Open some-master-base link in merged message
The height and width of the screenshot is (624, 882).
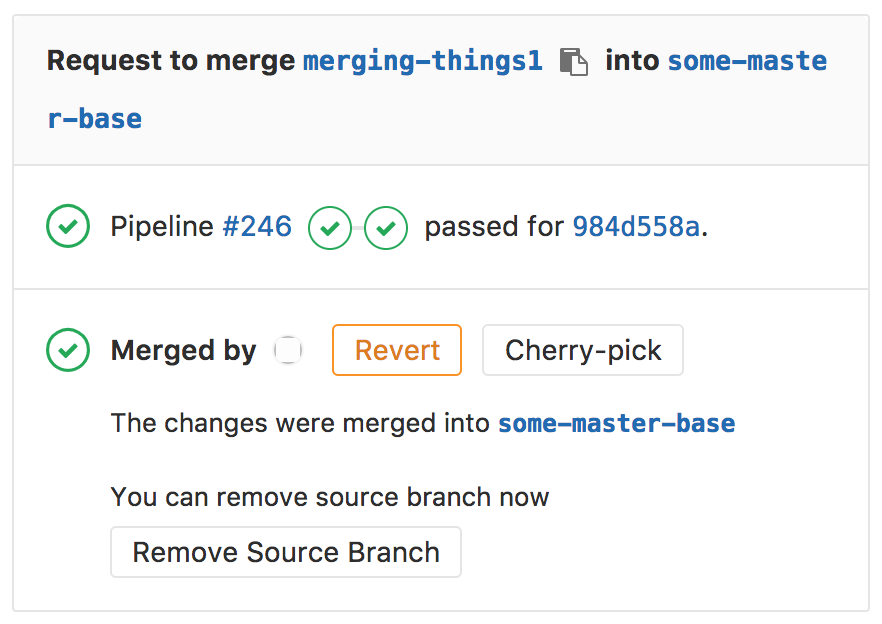pyautogui.click(x=616, y=423)
